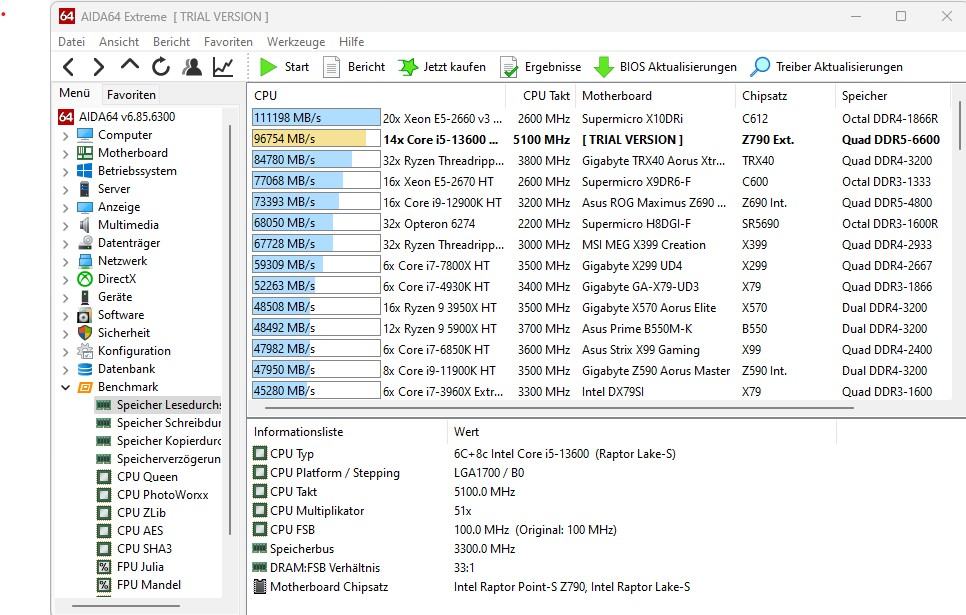This screenshot has height=615, width=966.
Task: Click the Jetzt kaufen button
Action: [442, 67]
